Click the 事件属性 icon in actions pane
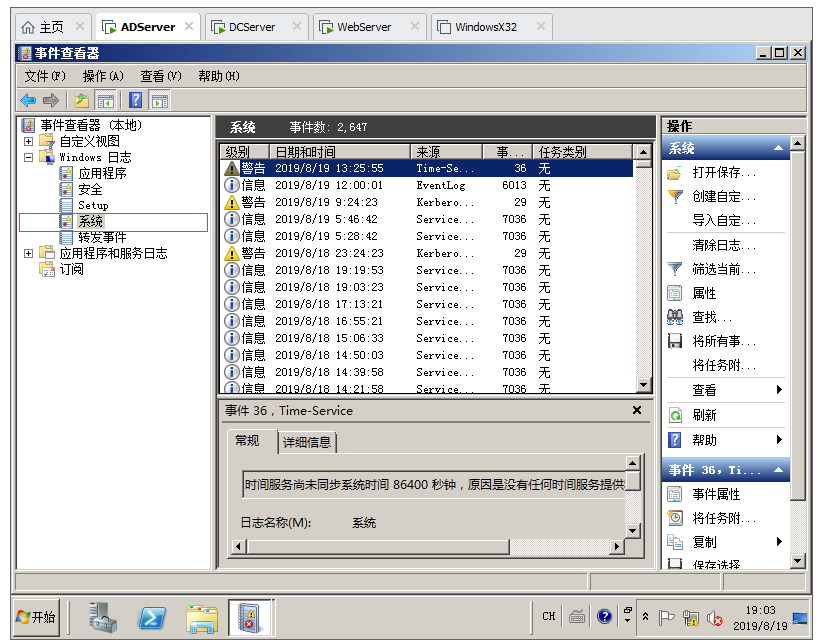This screenshot has width=819, height=642. click(675, 494)
